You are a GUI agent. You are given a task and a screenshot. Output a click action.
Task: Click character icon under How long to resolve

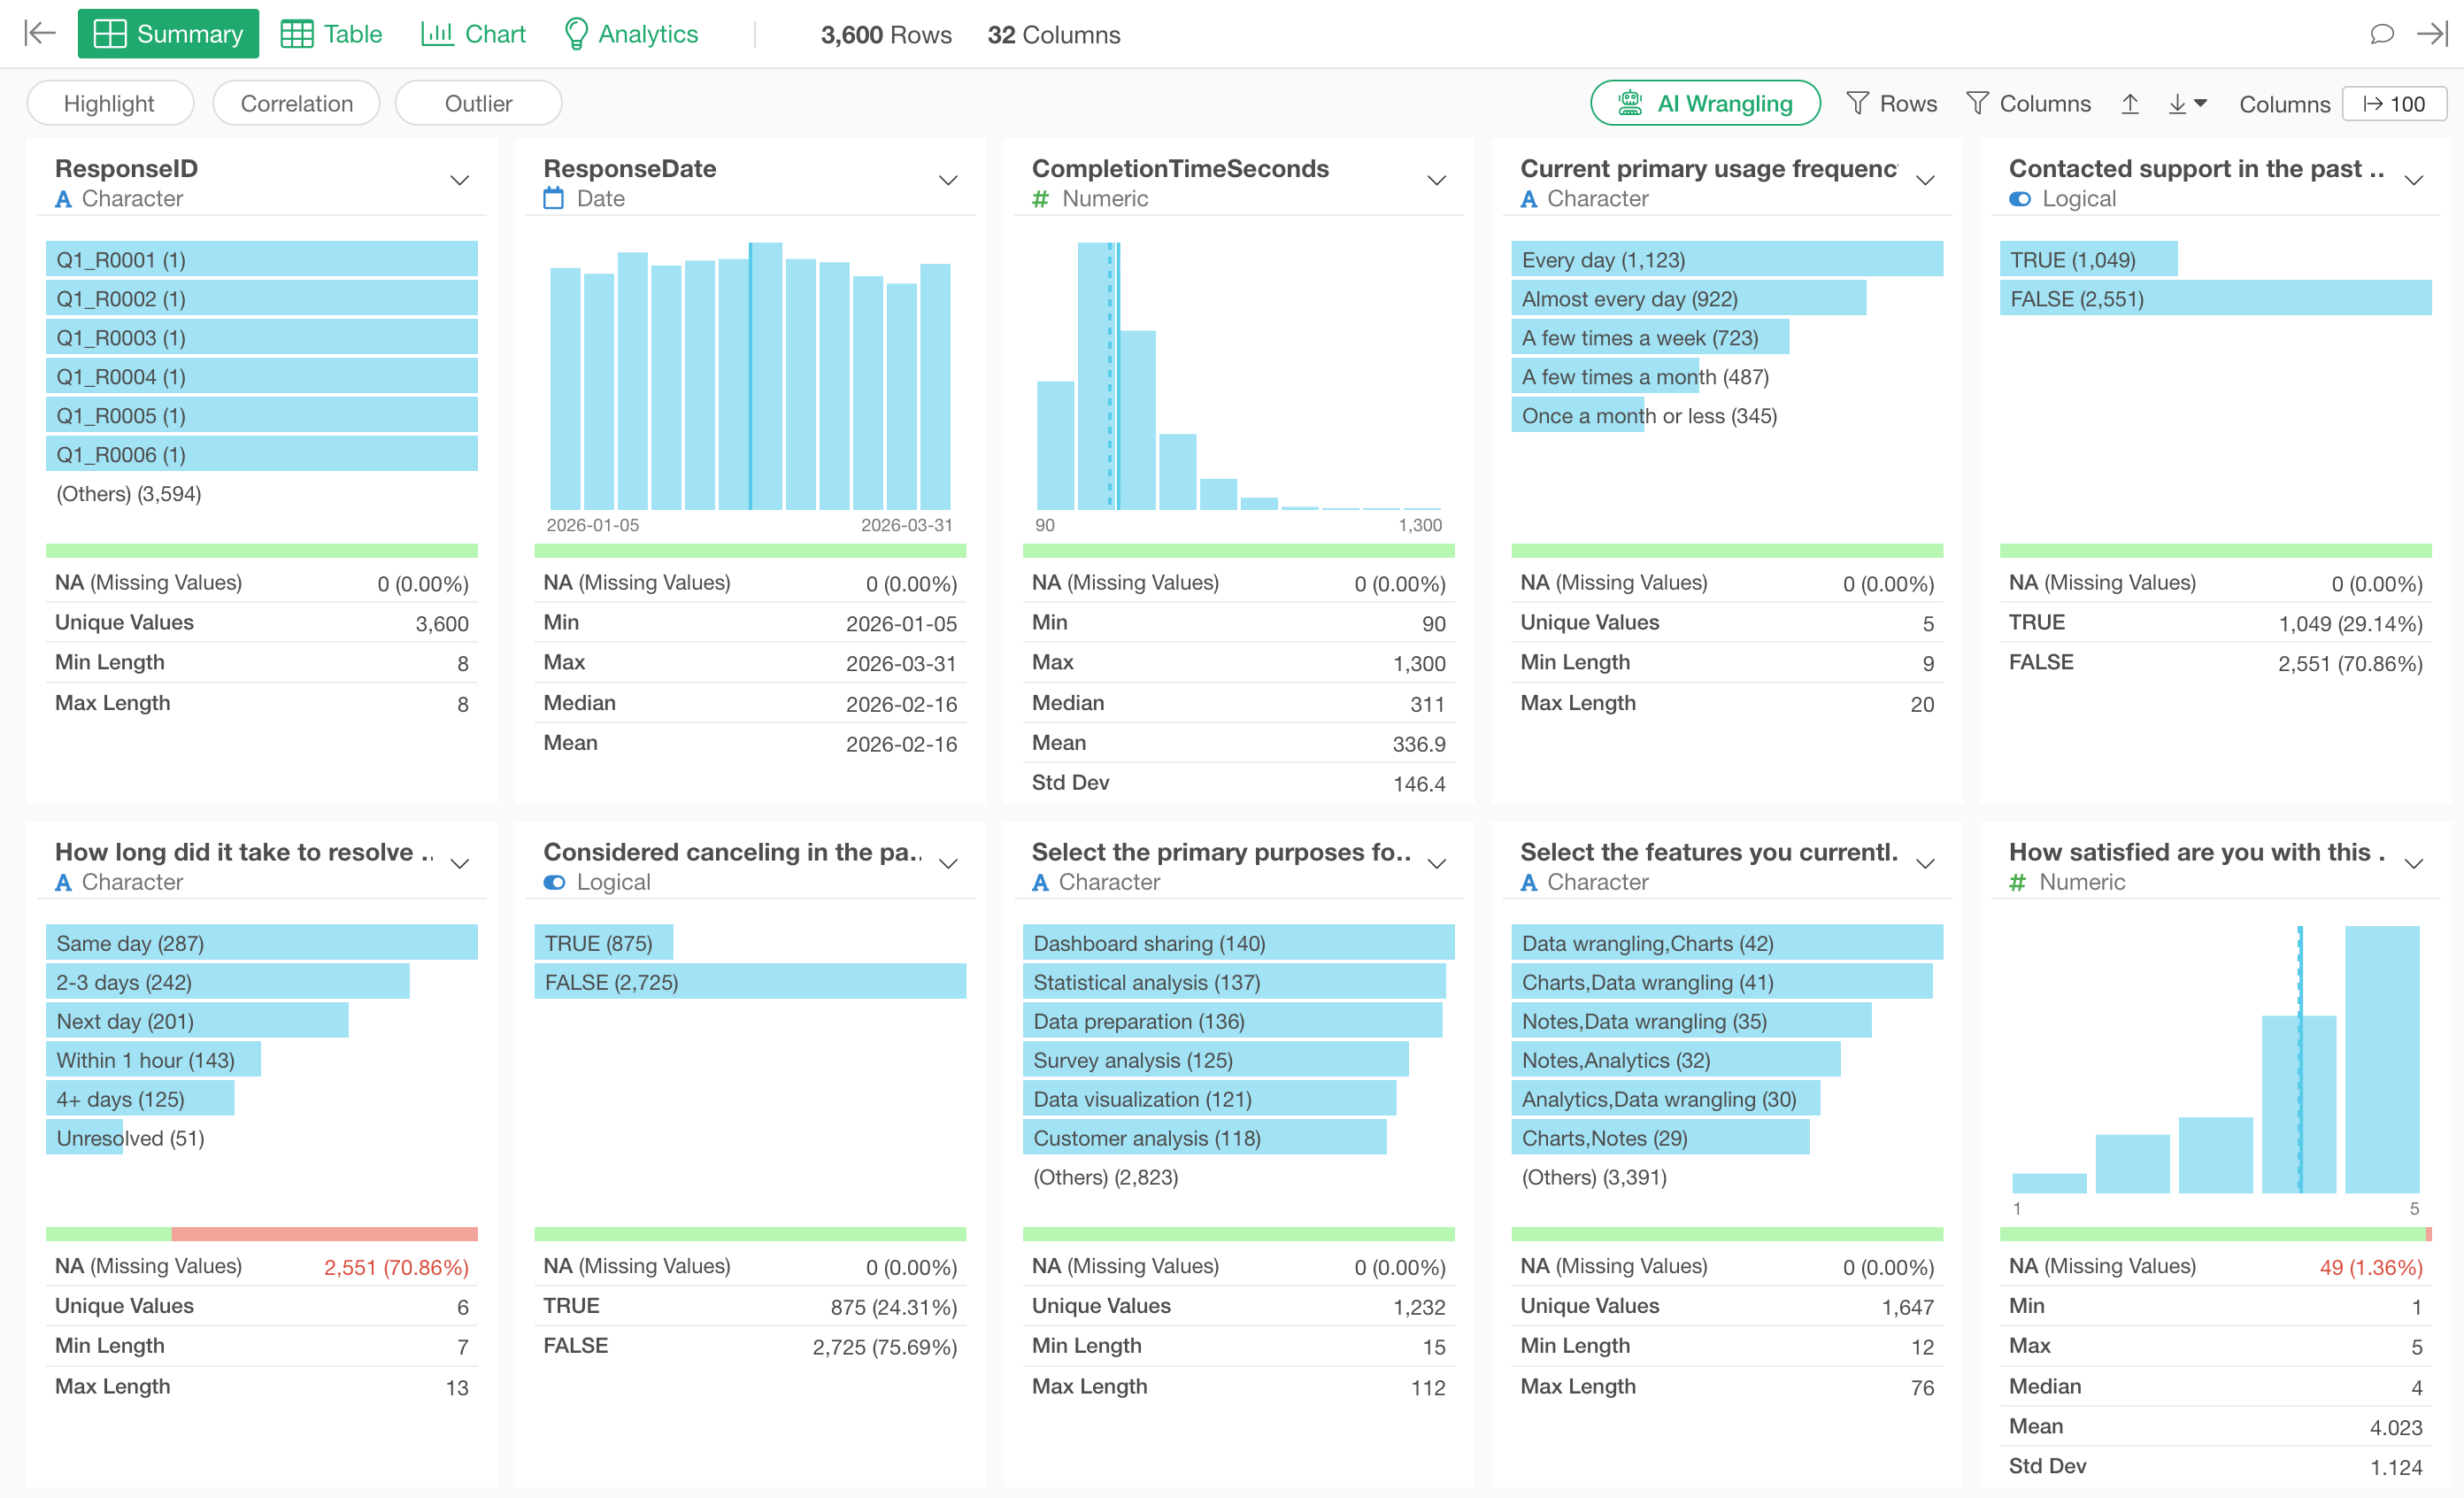pos(63,882)
